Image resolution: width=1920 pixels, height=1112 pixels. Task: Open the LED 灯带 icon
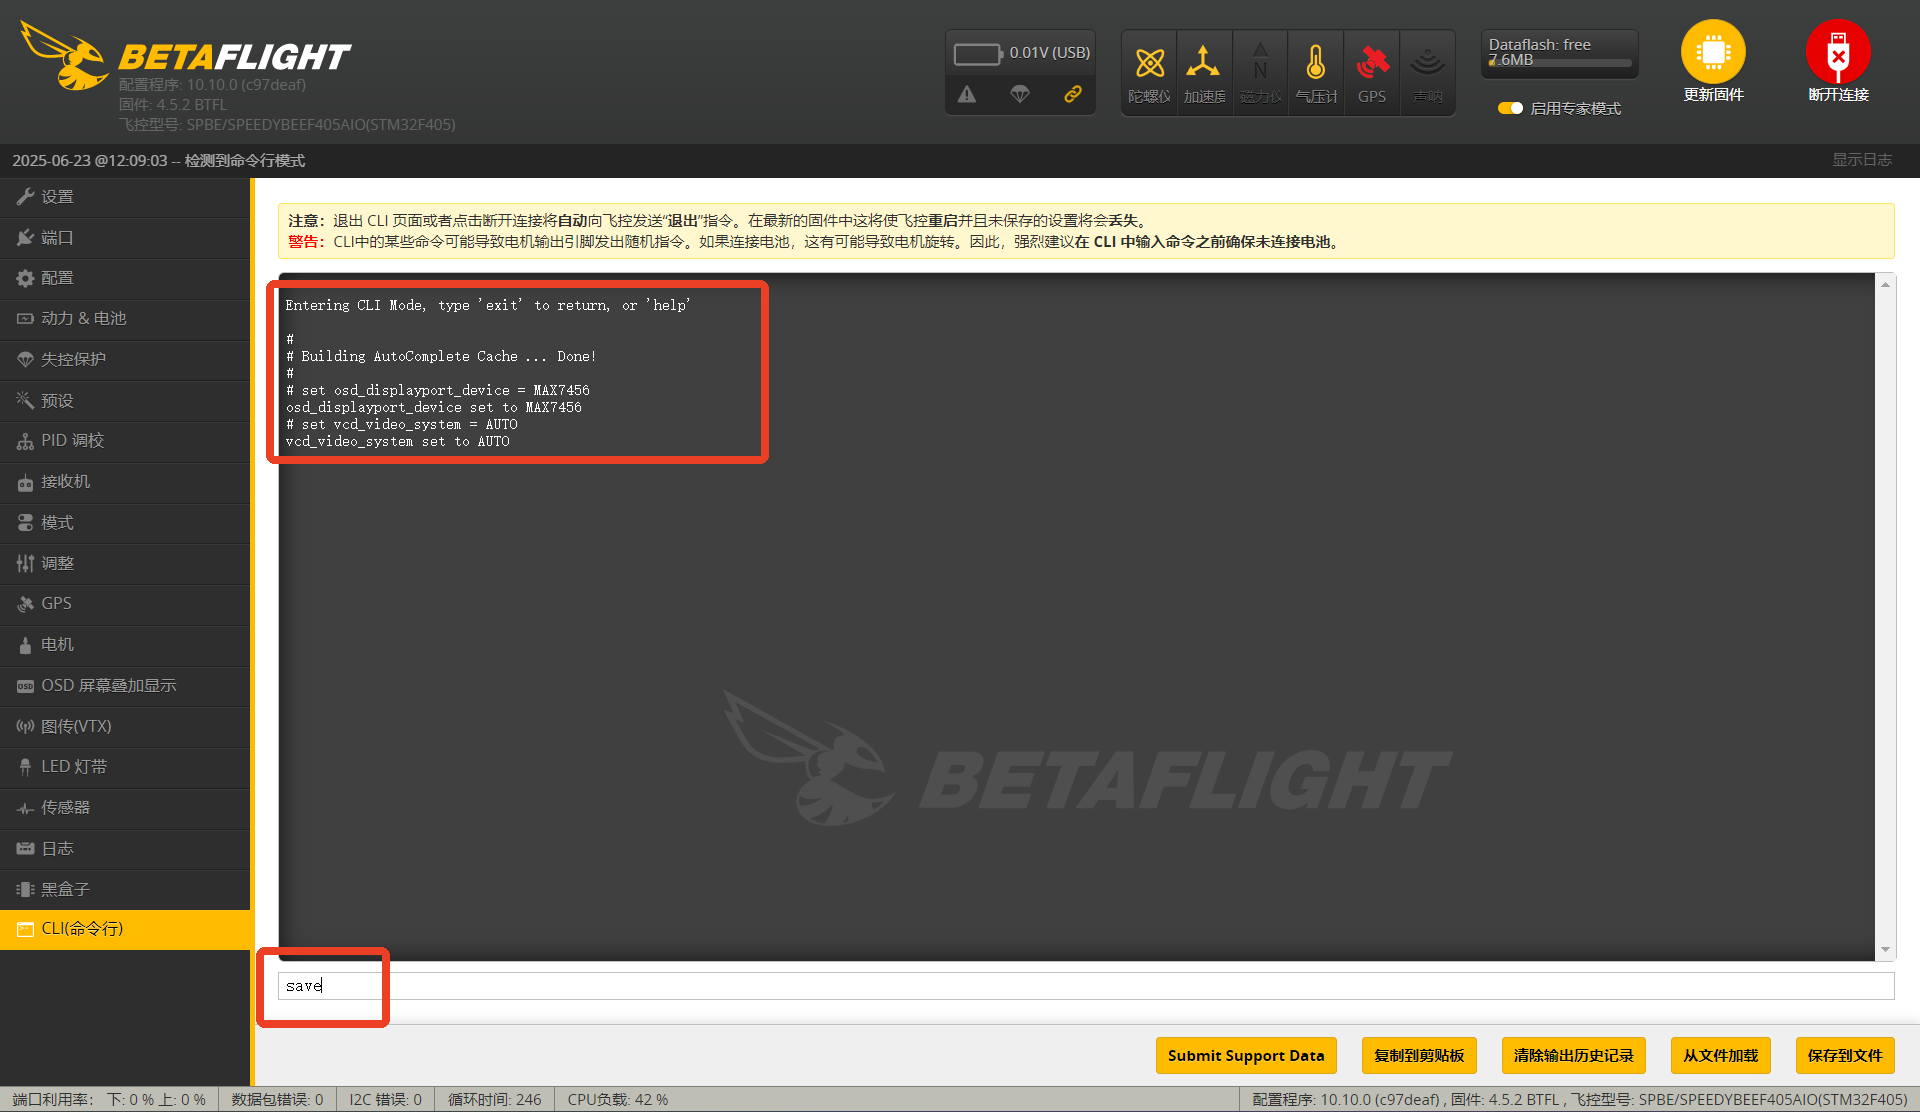(x=25, y=767)
